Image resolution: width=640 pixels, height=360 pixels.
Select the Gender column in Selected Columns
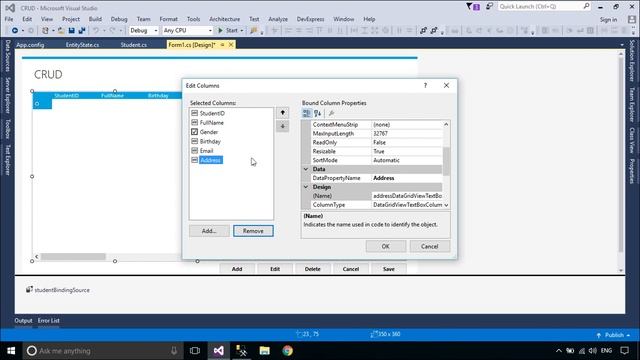click(209, 132)
